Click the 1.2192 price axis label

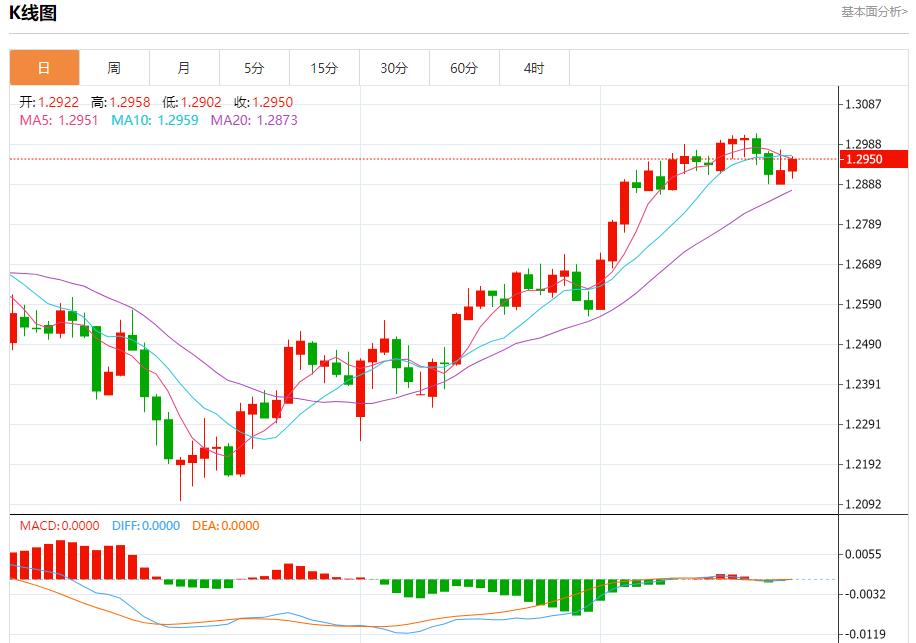(863, 464)
